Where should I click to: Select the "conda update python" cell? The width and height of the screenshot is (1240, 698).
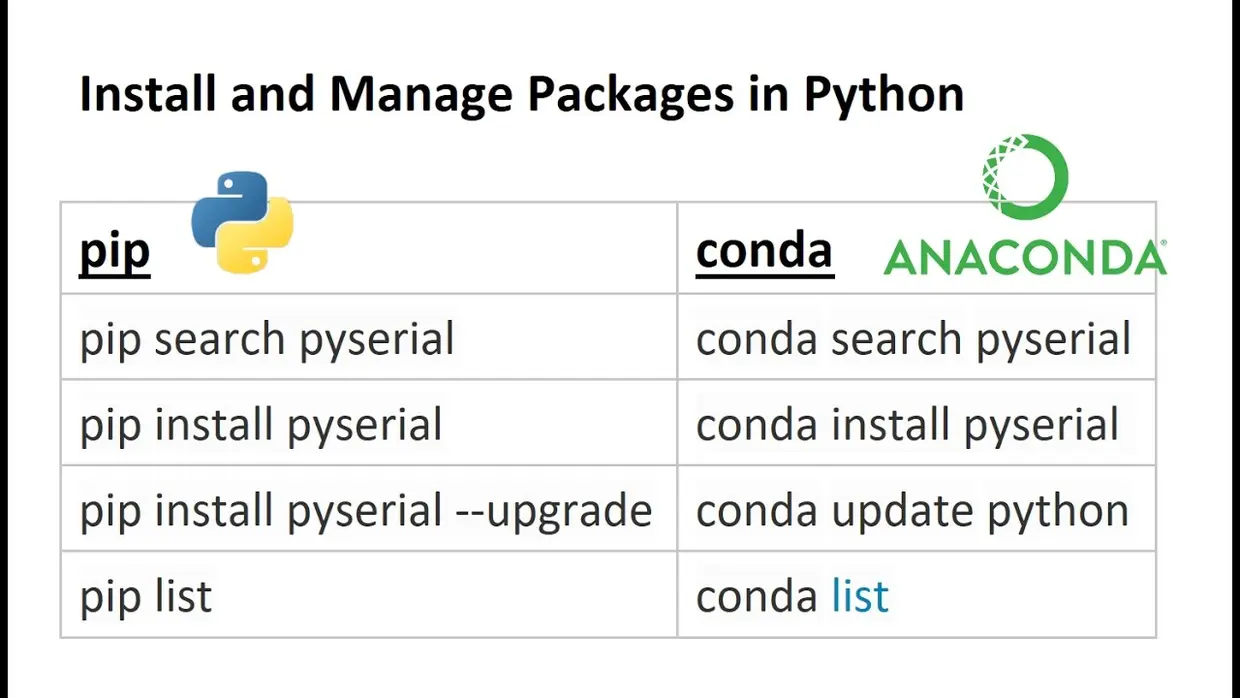912,511
